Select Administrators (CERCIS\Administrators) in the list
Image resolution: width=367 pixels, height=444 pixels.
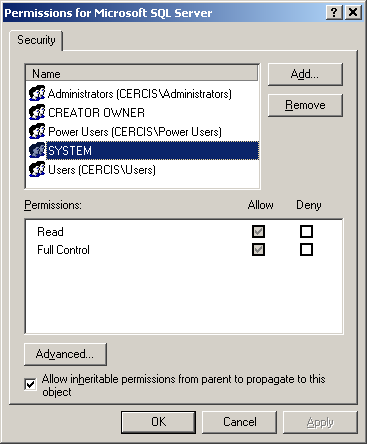(139, 94)
